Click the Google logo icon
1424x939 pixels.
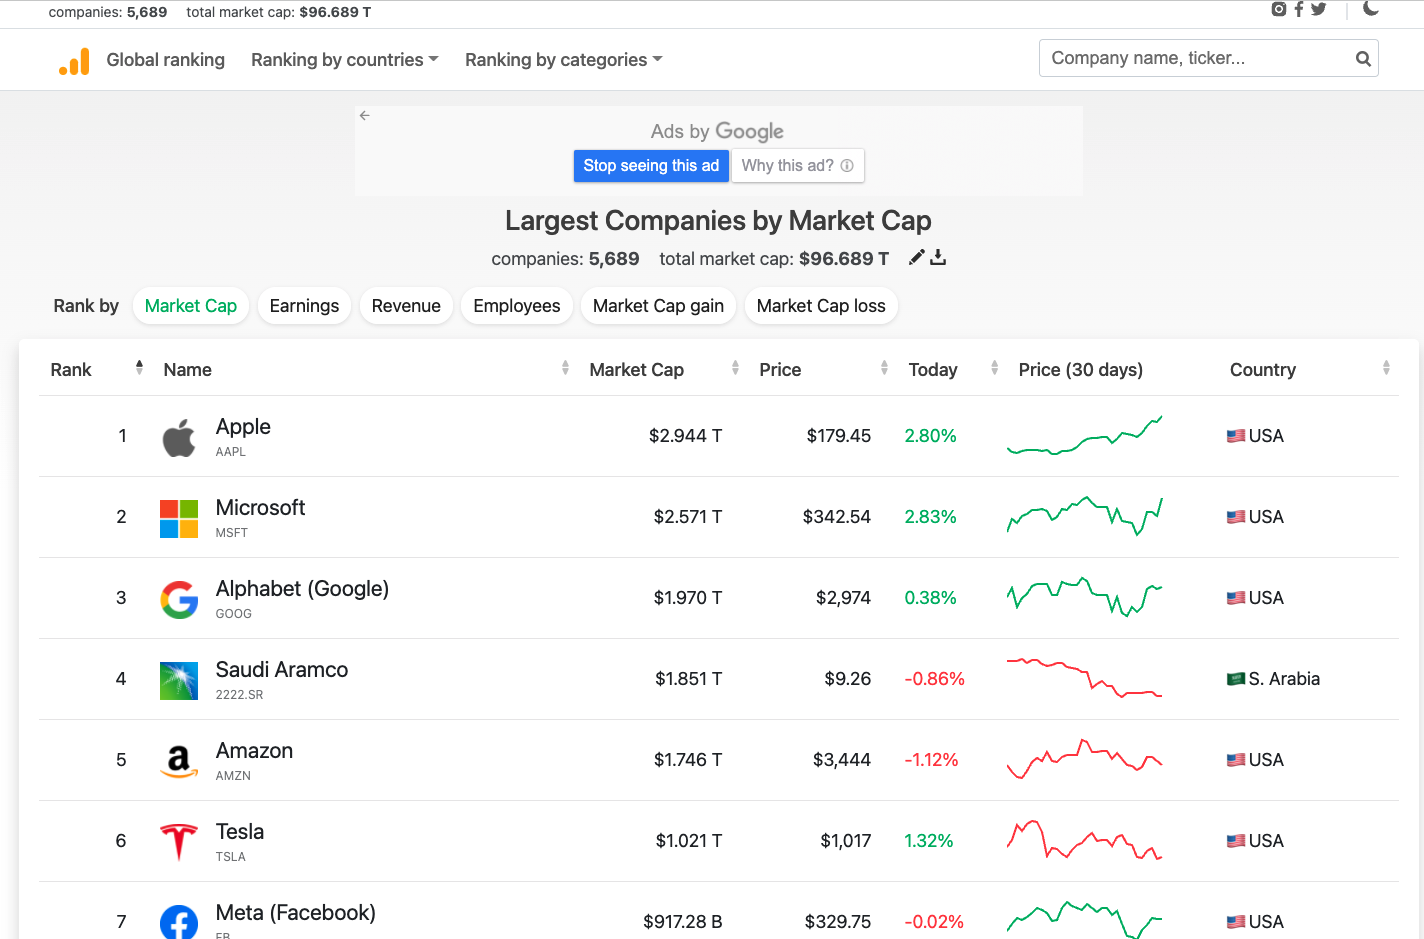[x=179, y=600]
